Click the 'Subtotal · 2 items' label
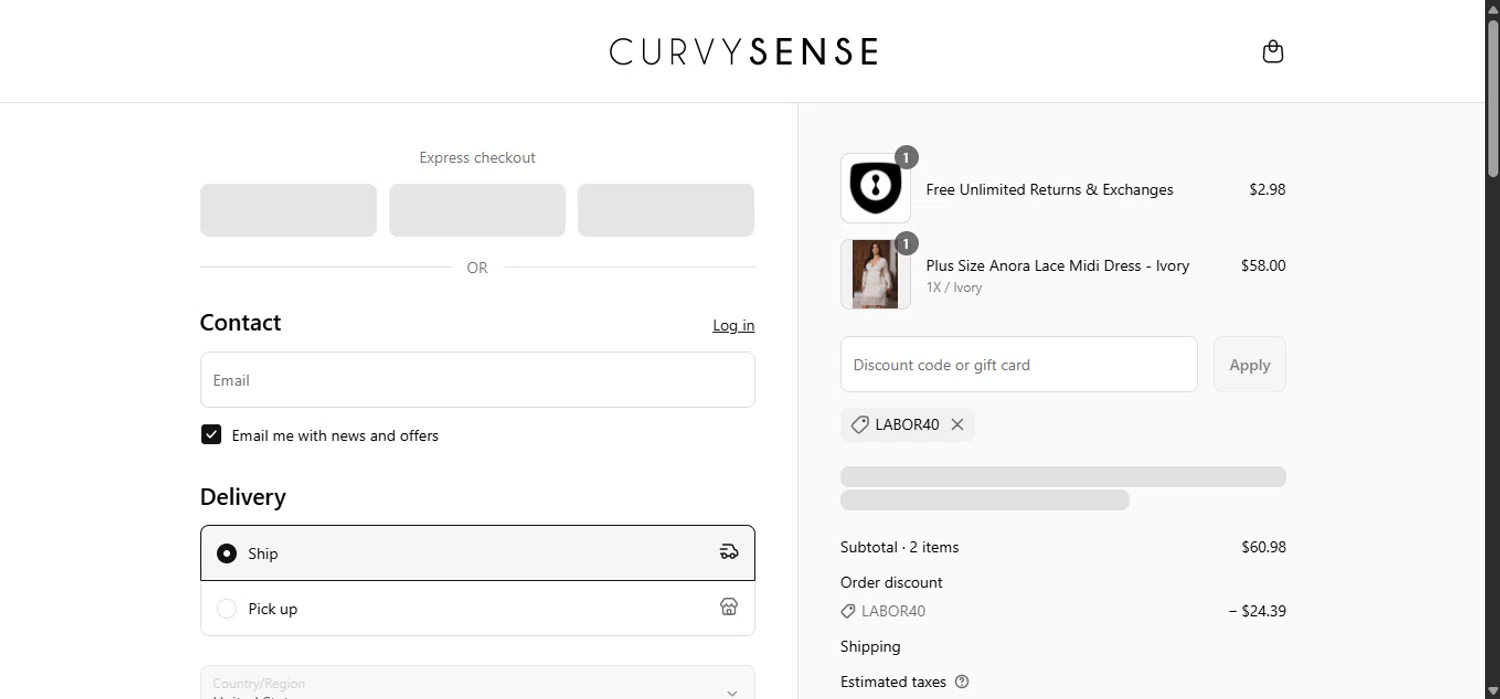This screenshot has height=699, width=1500. tap(899, 547)
